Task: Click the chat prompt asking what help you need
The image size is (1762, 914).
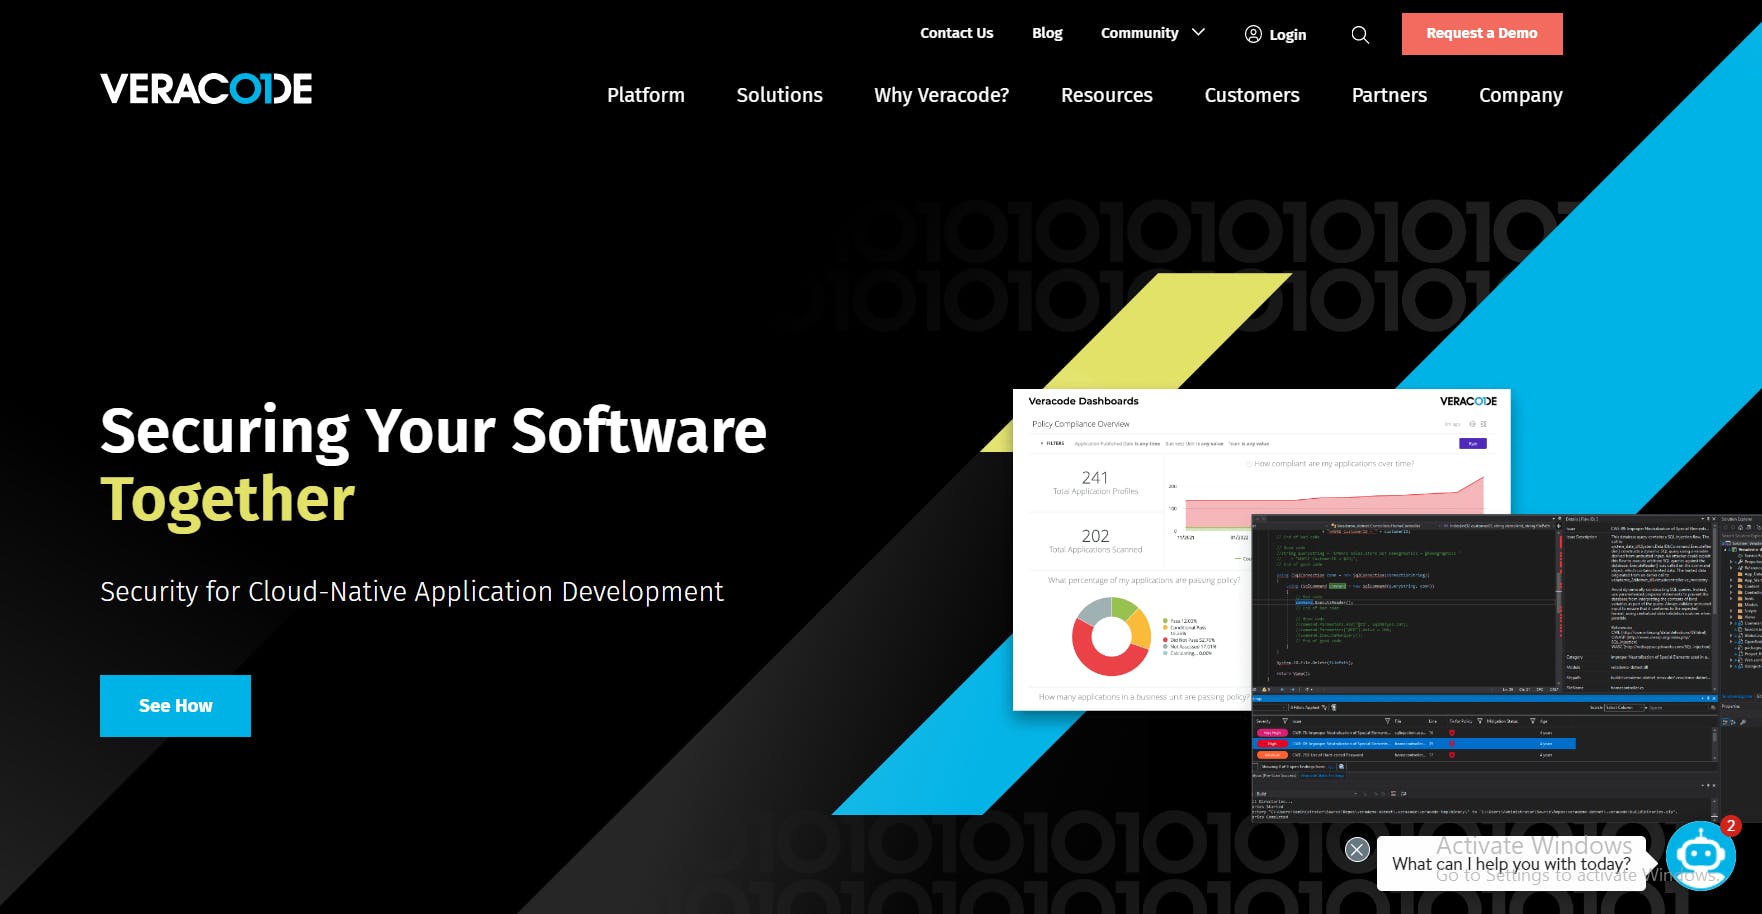Action: coord(1512,863)
